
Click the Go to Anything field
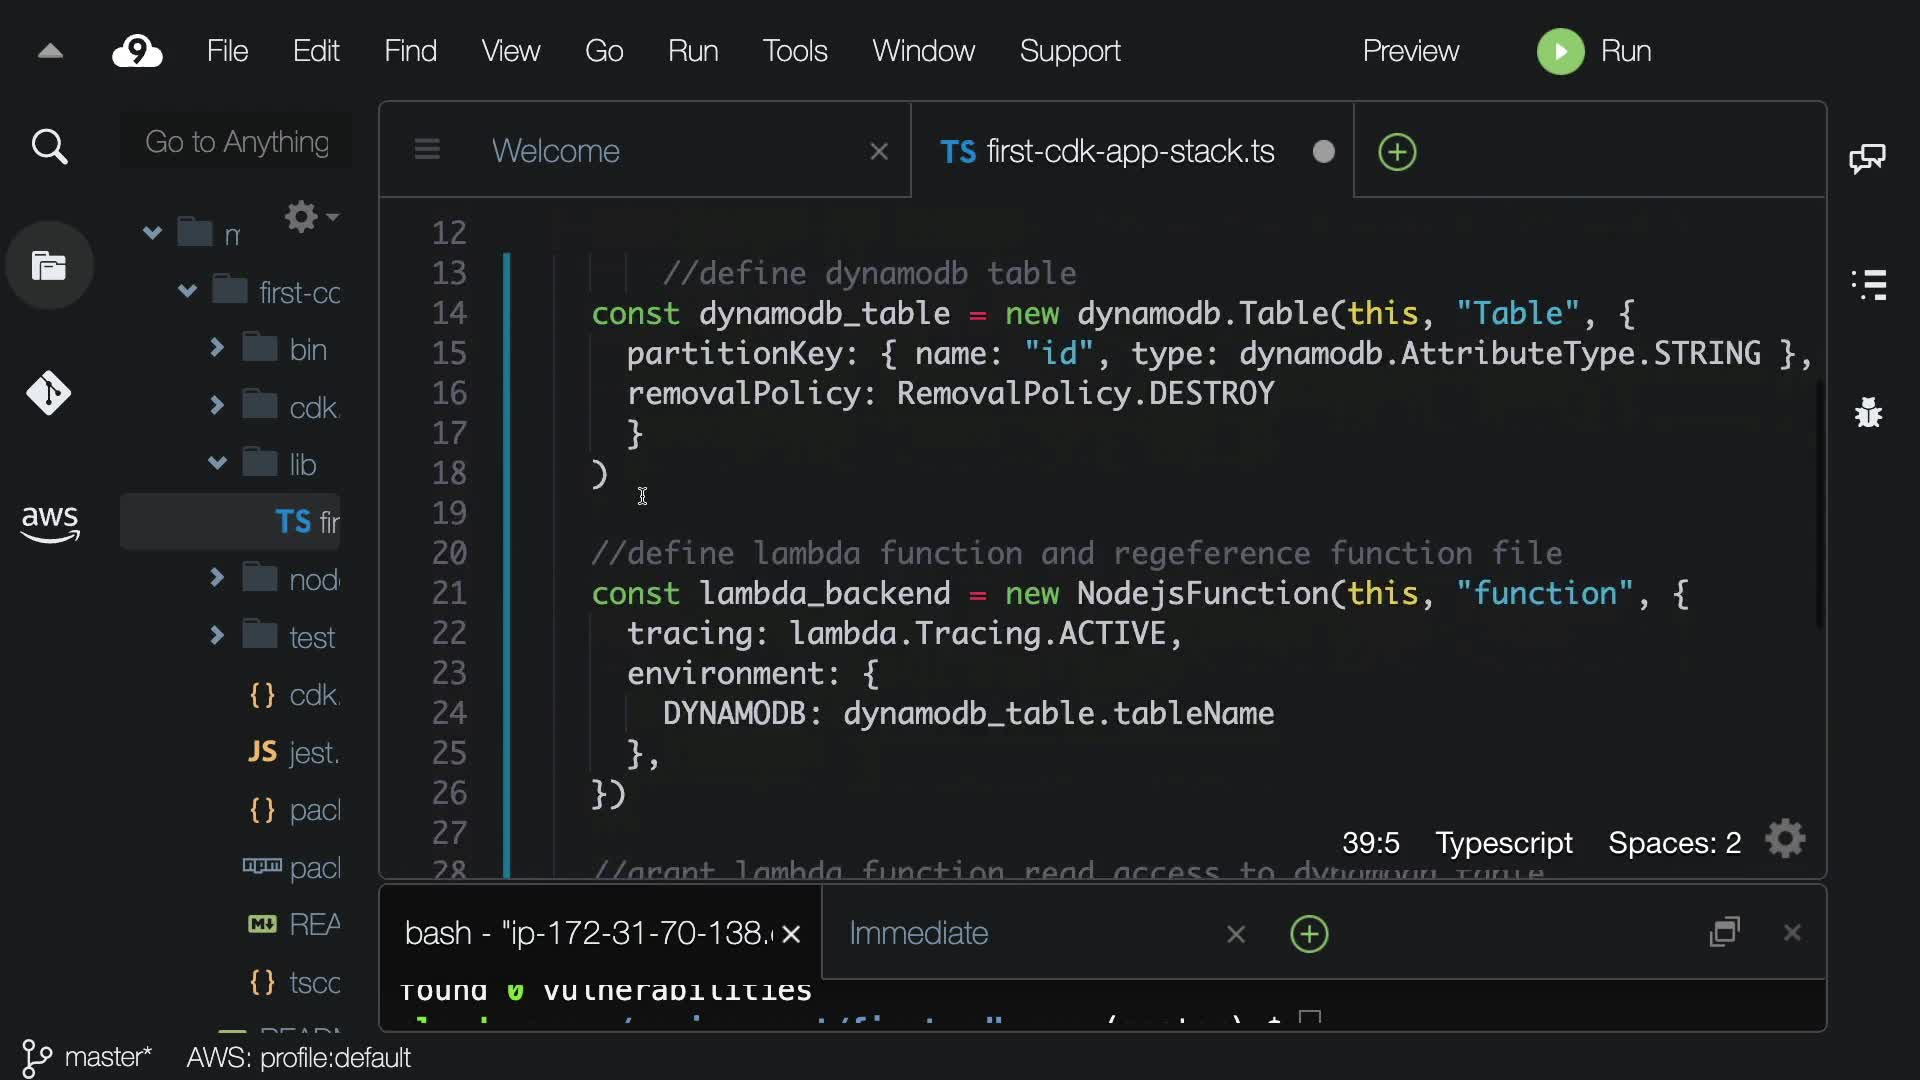[x=237, y=142]
